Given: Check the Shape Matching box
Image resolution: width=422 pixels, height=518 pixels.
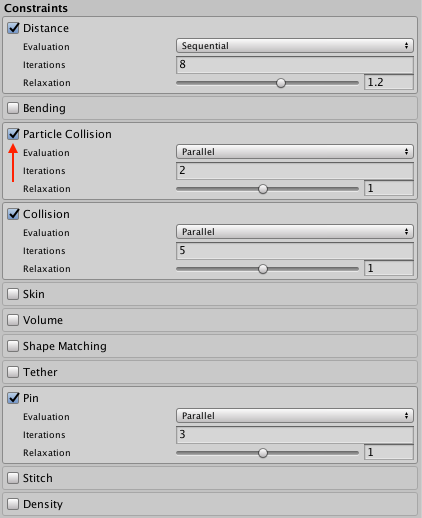Looking at the screenshot, I should [x=13, y=346].
